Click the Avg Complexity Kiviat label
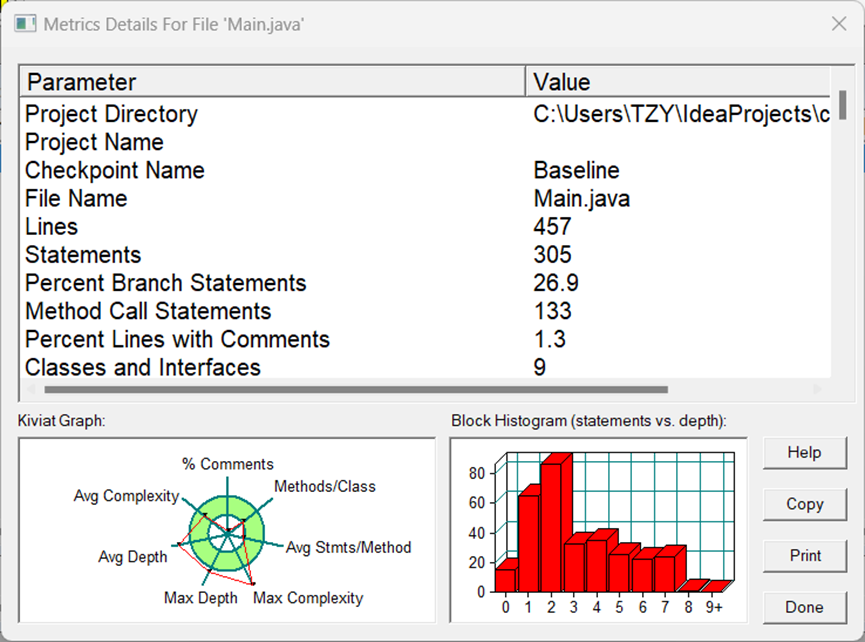This screenshot has width=865, height=642. [x=126, y=496]
